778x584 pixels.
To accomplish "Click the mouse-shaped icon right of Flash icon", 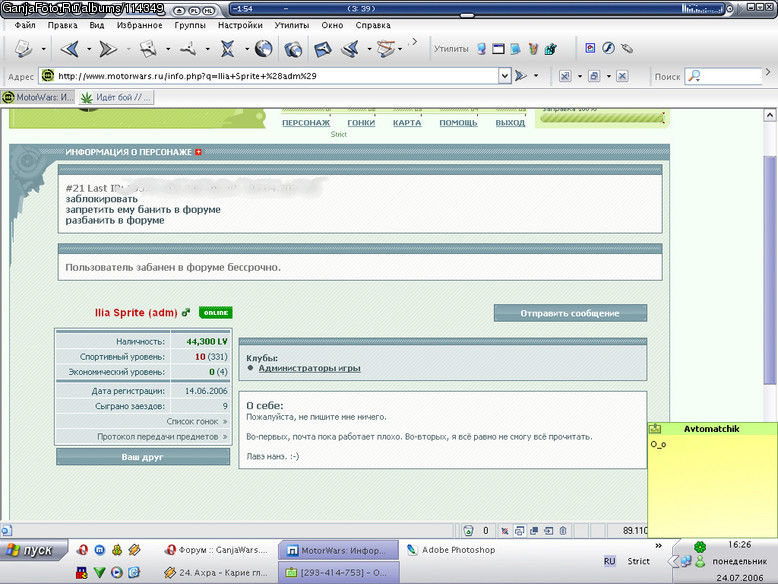I will 627,48.
